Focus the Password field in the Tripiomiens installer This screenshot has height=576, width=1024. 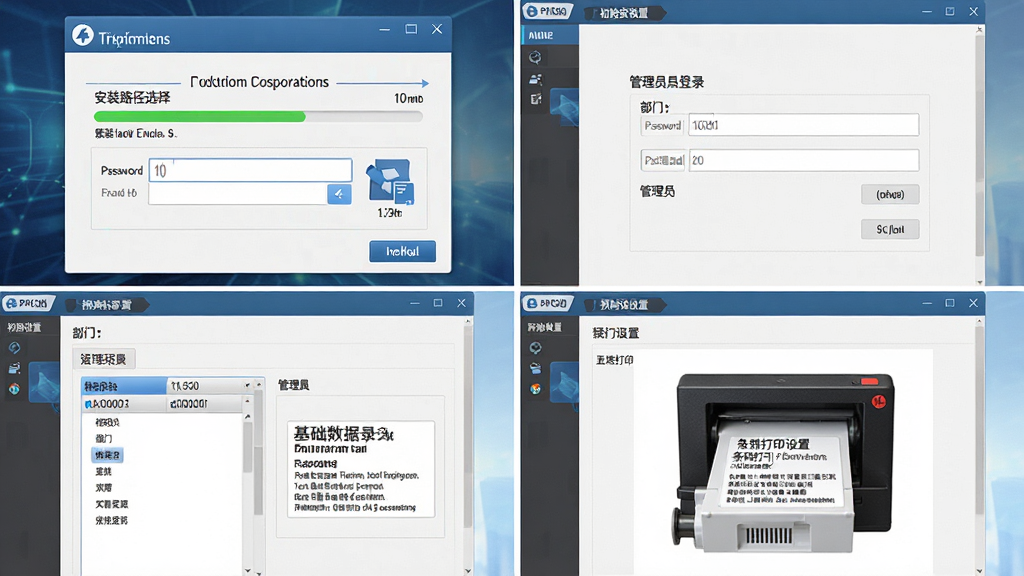click(251, 170)
